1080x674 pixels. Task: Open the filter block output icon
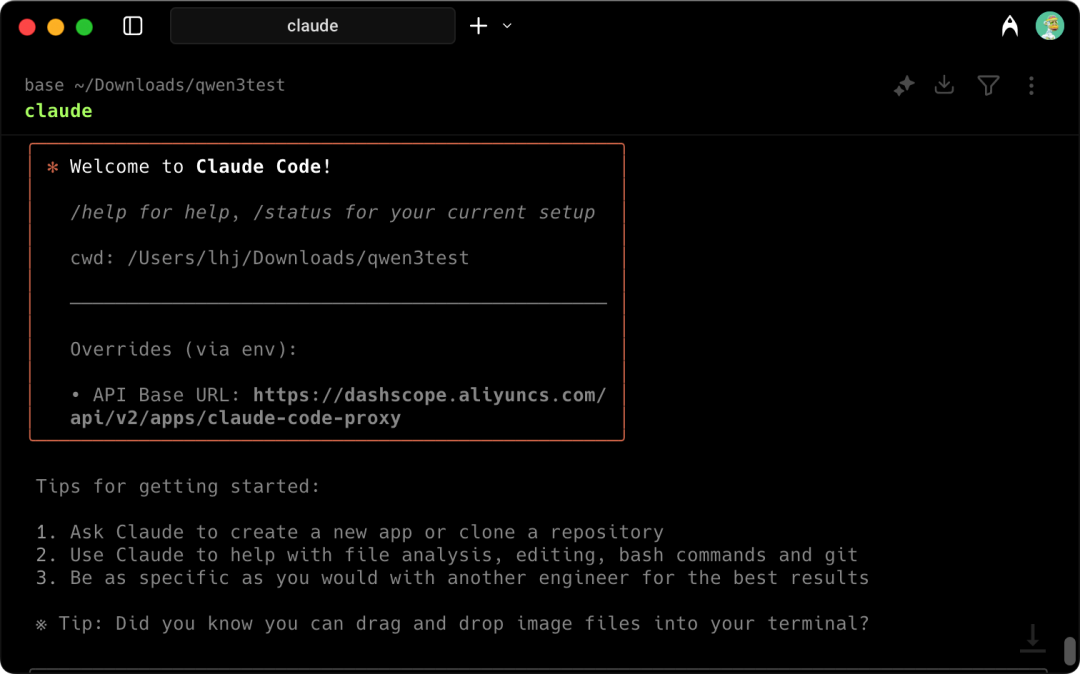click(988, 85)
